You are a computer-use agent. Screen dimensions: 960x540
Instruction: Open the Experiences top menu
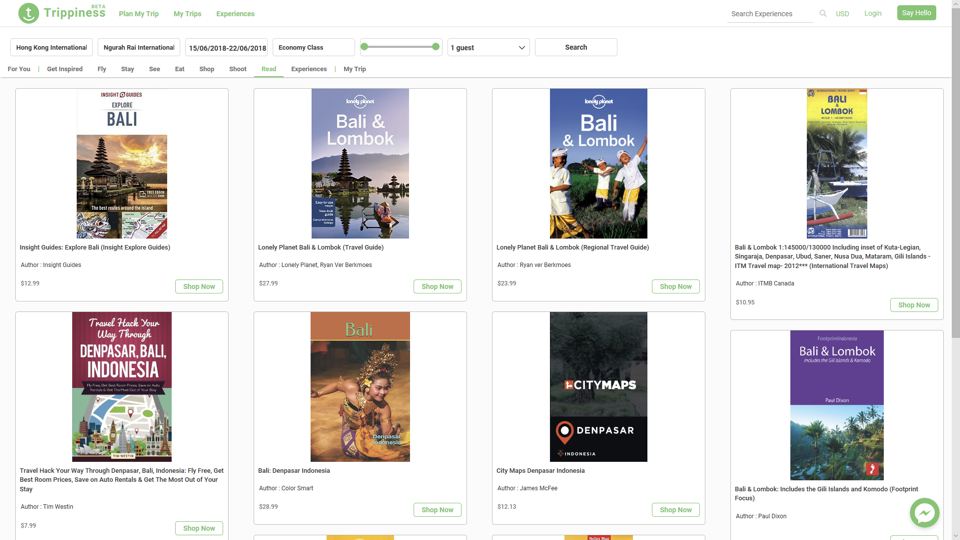click(235, 13)
